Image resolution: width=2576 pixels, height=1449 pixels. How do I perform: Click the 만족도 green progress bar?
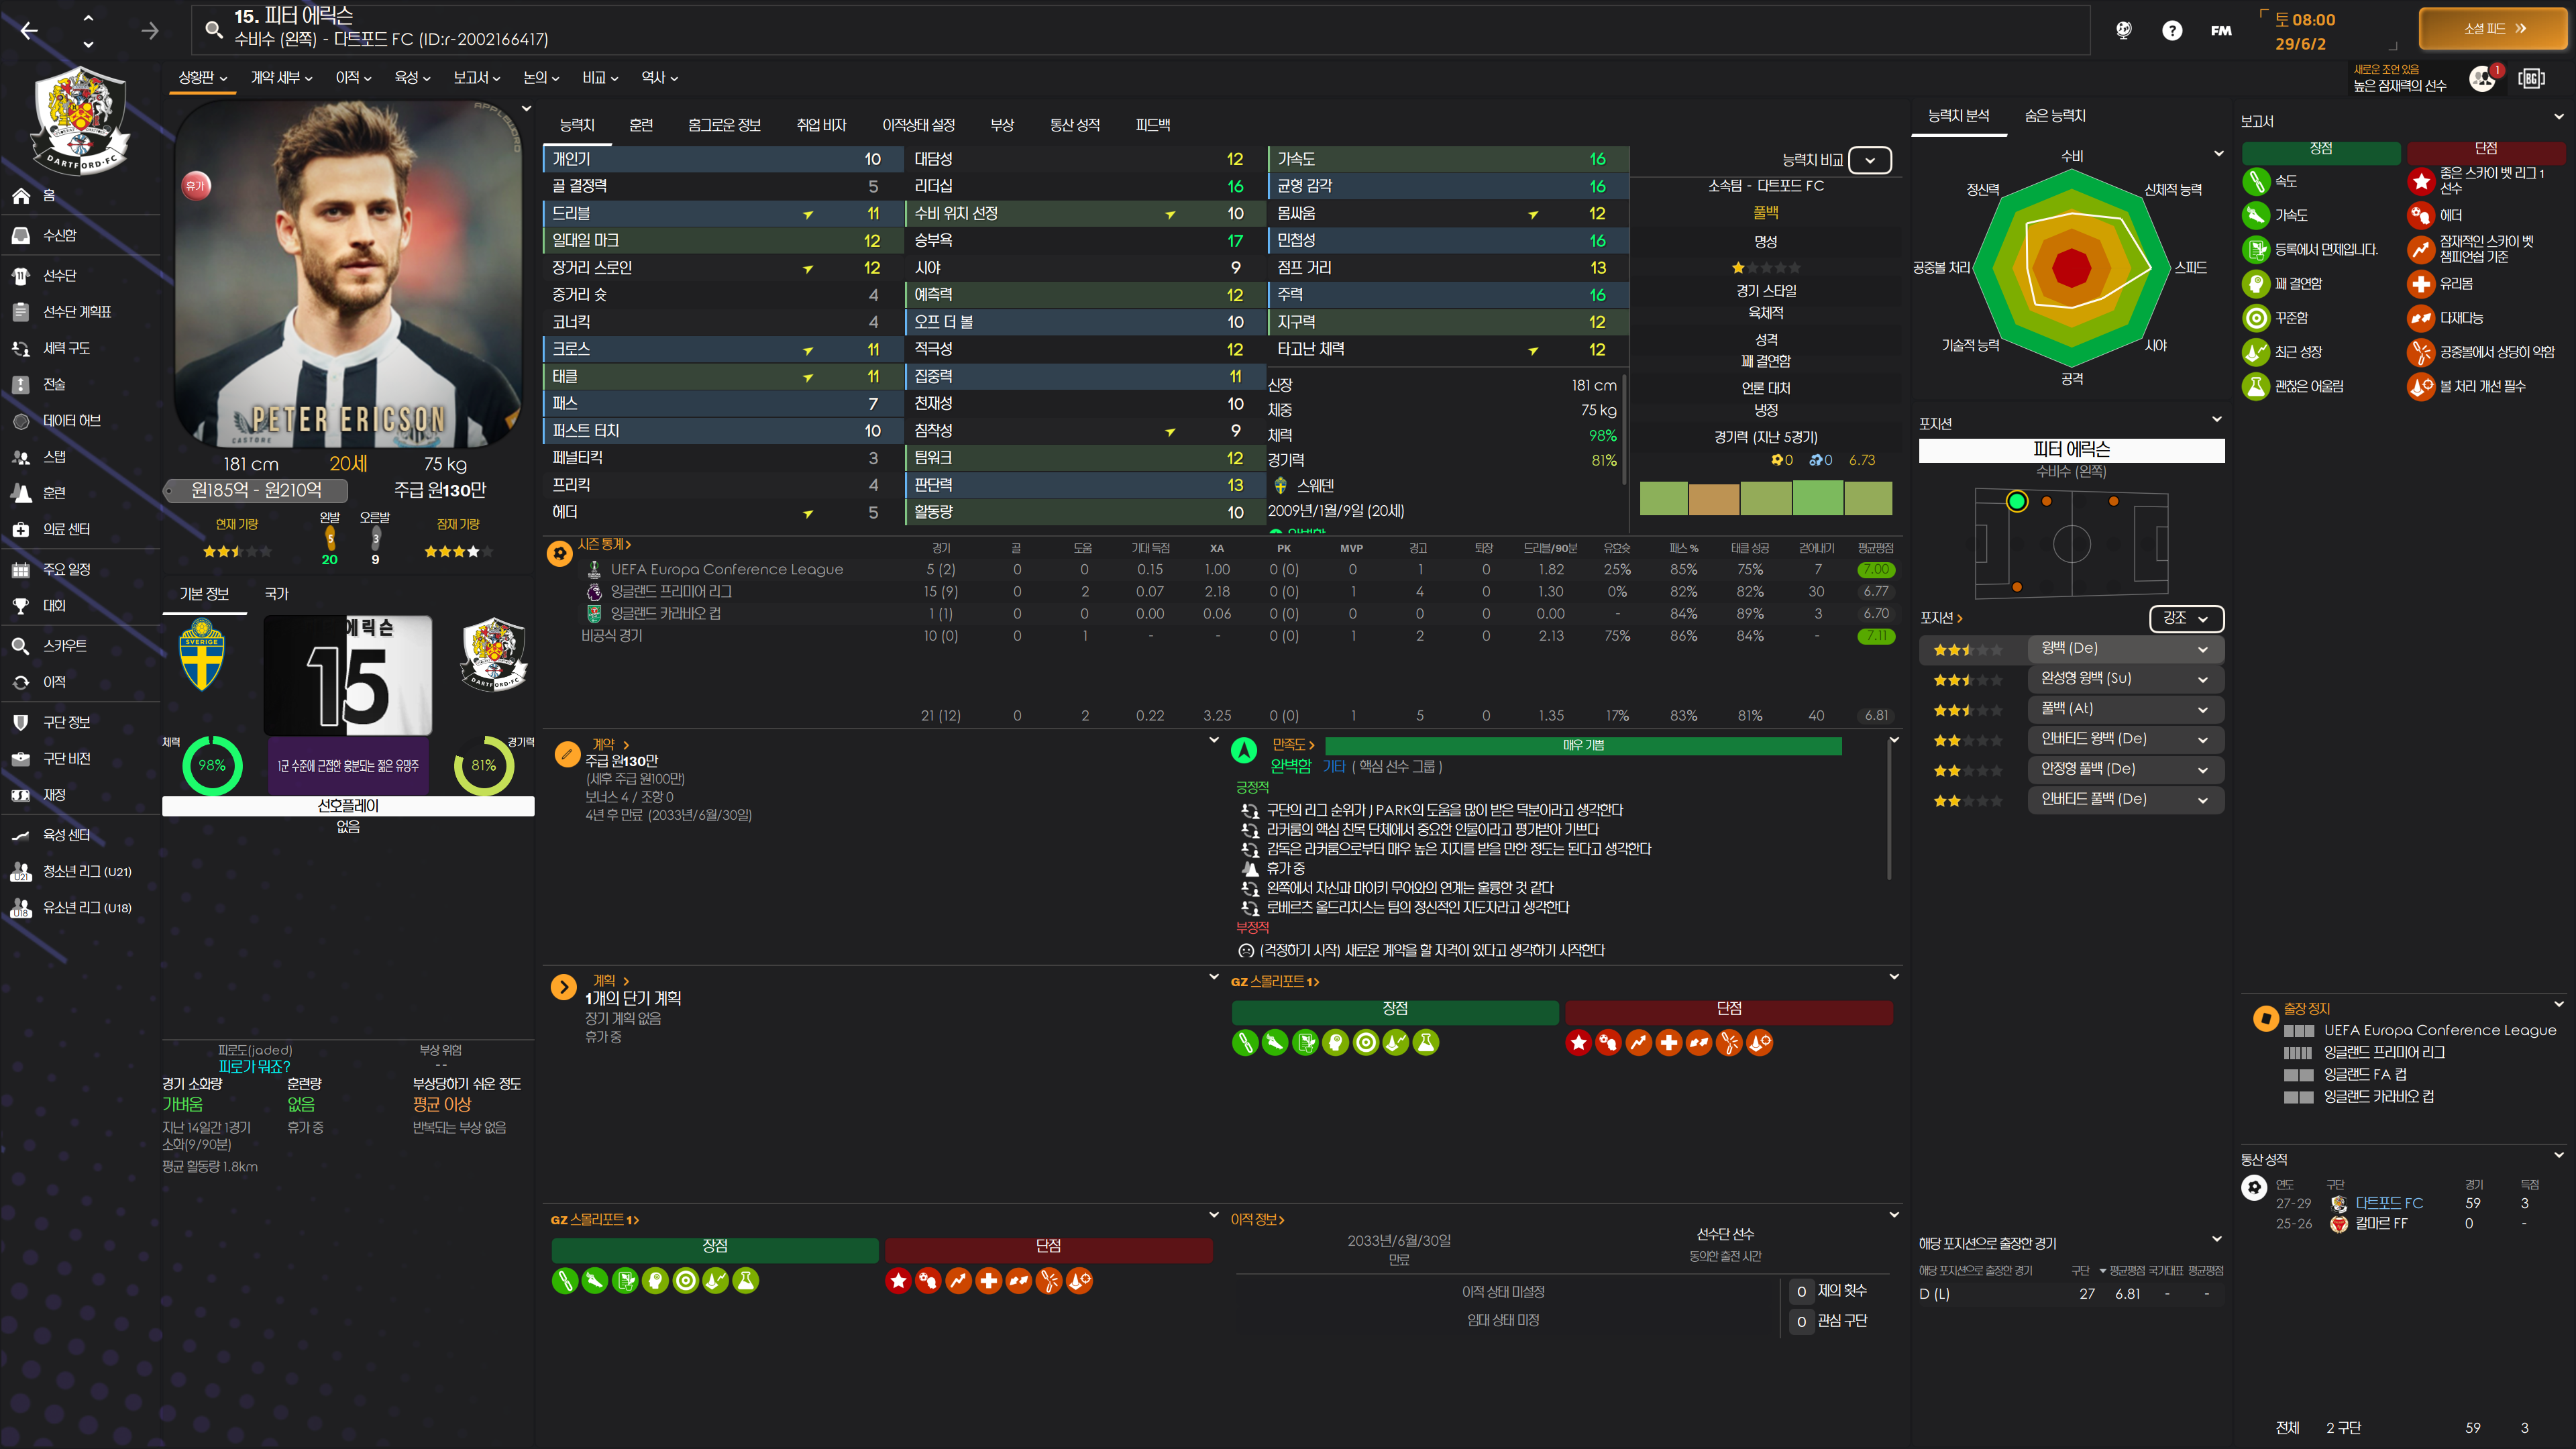click(1582, 746)
